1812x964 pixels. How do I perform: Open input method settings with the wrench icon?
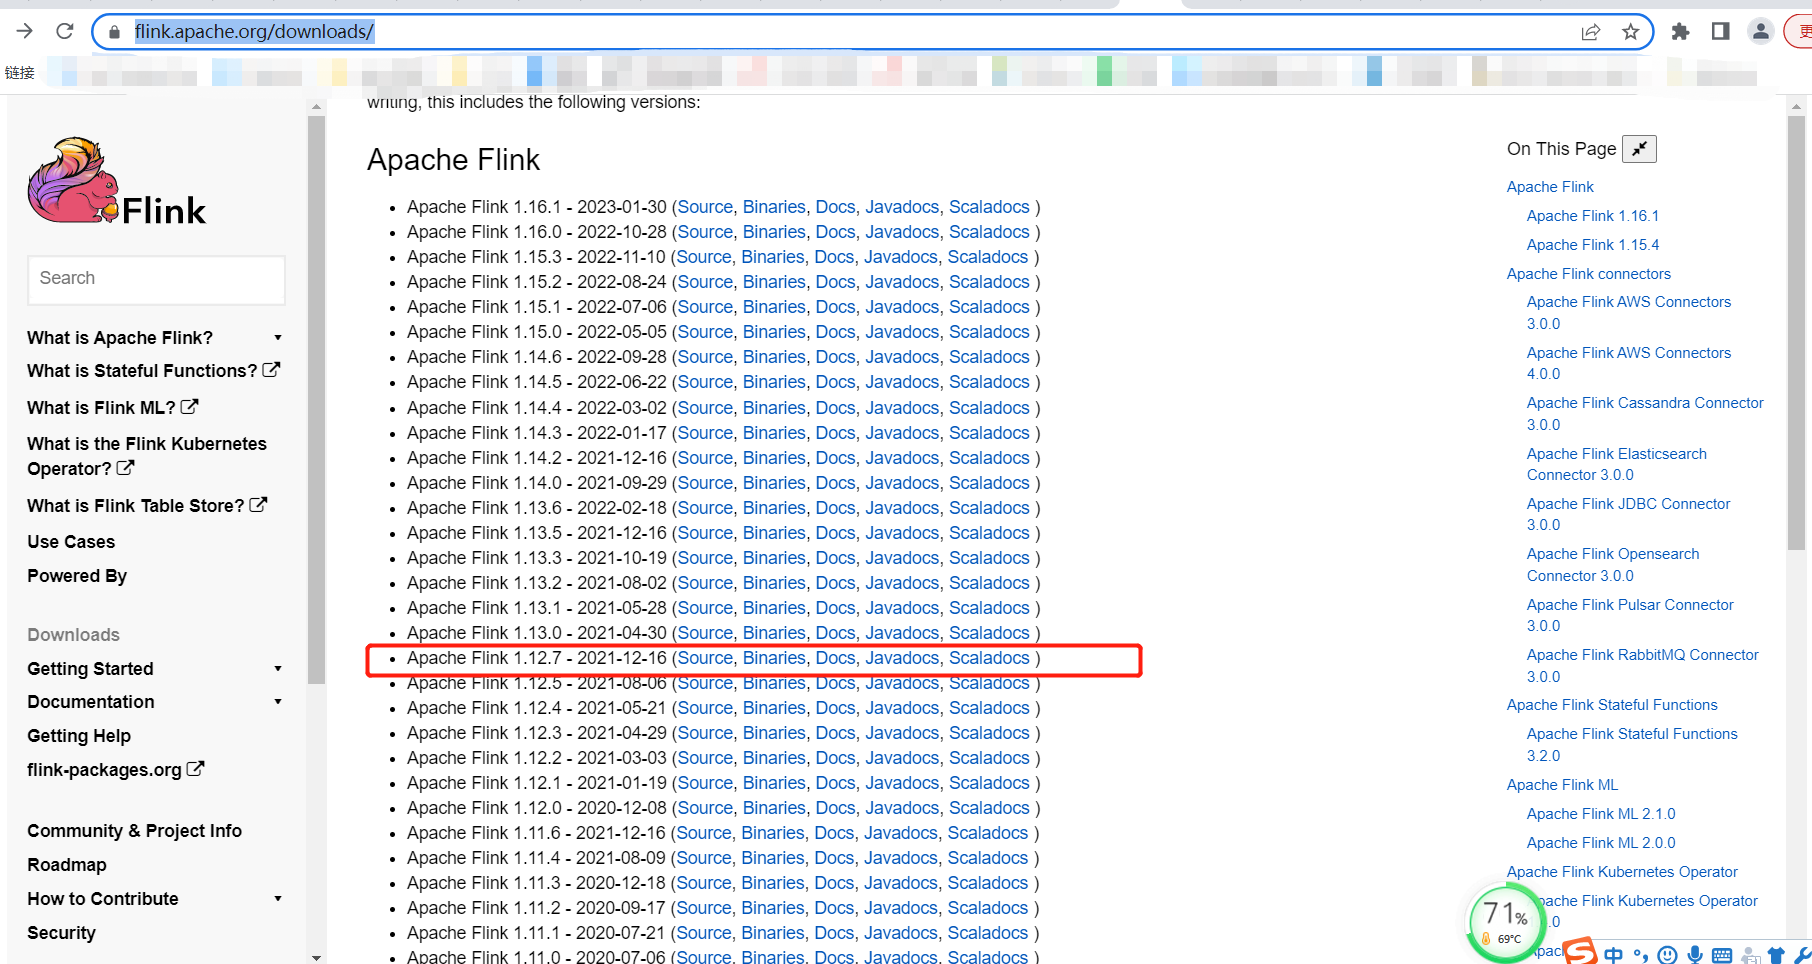pos(1804,952)
